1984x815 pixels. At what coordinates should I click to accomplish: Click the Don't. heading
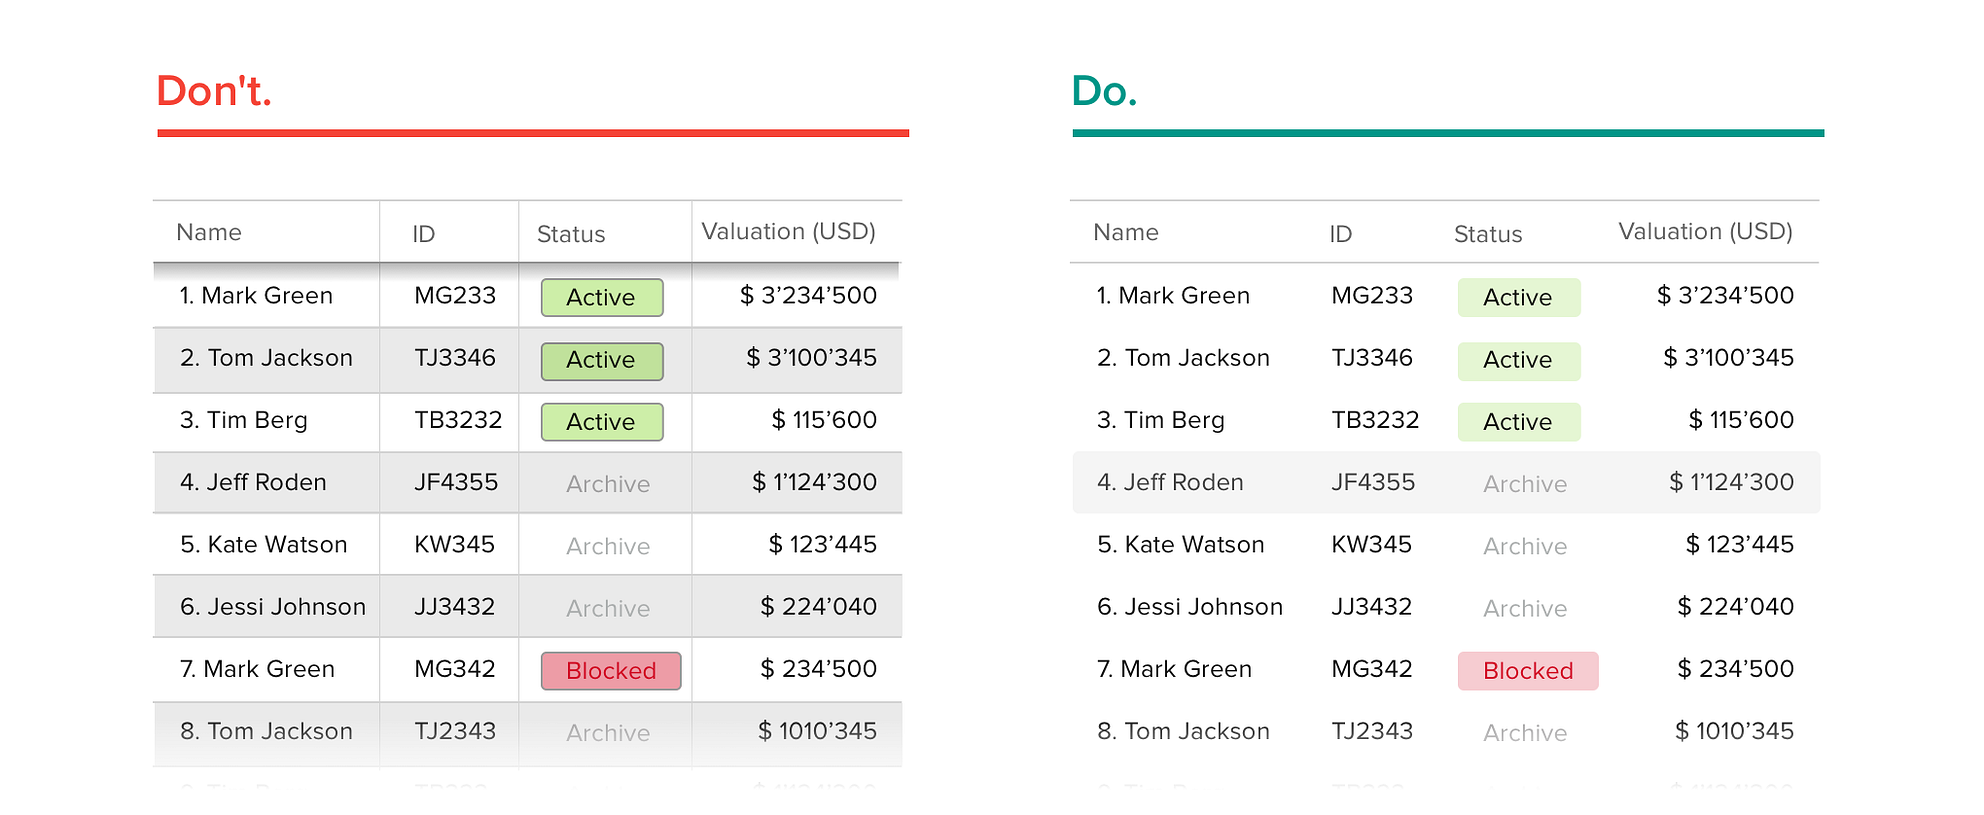click(214, 91)
